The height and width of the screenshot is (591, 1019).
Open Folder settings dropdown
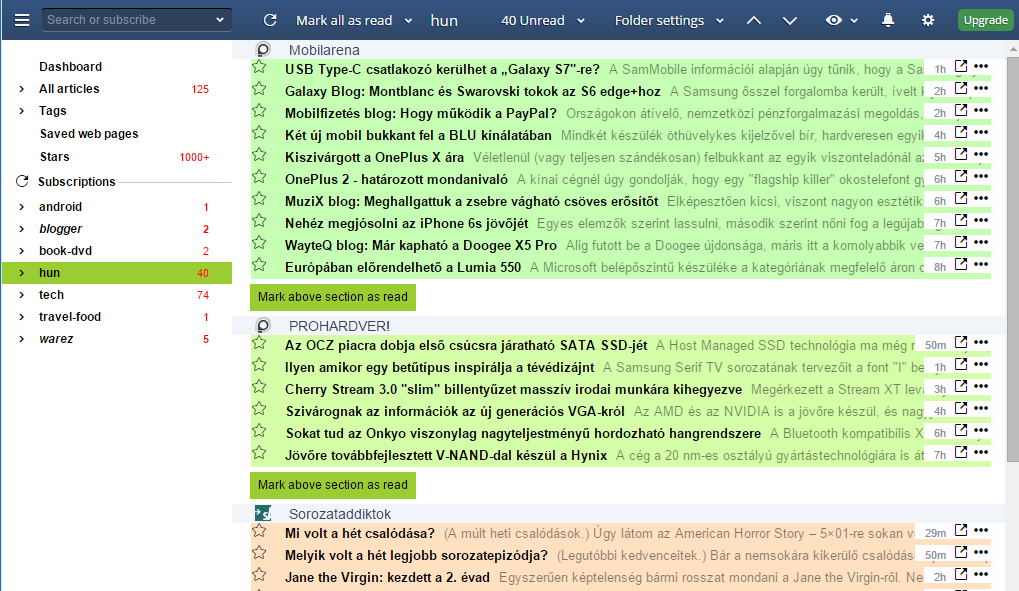667,20
